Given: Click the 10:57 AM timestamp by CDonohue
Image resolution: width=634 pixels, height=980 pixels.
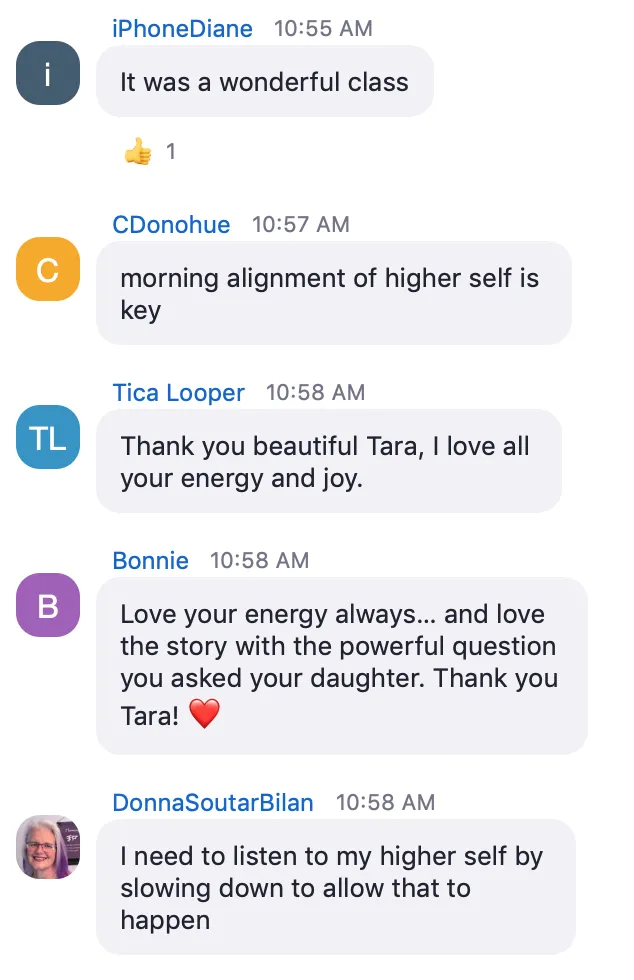Looking at the screenshot, I should click(x=301, y=224).
